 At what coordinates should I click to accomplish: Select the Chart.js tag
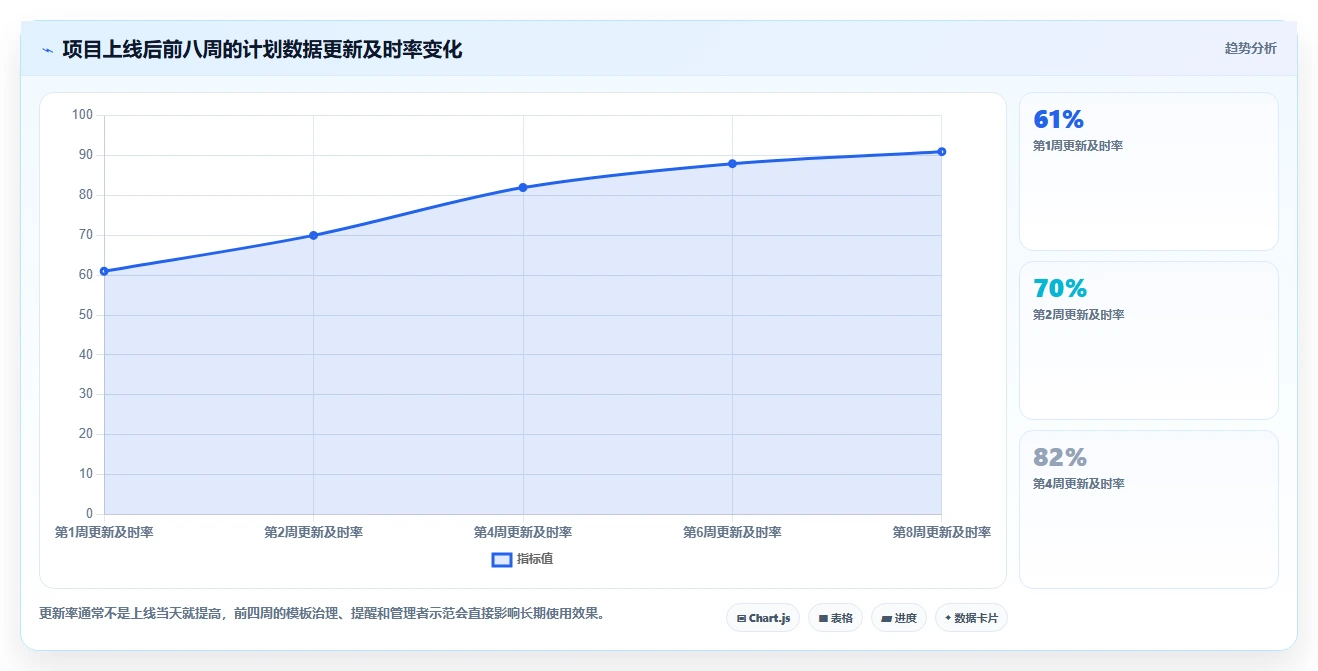[x=763, y=618]
